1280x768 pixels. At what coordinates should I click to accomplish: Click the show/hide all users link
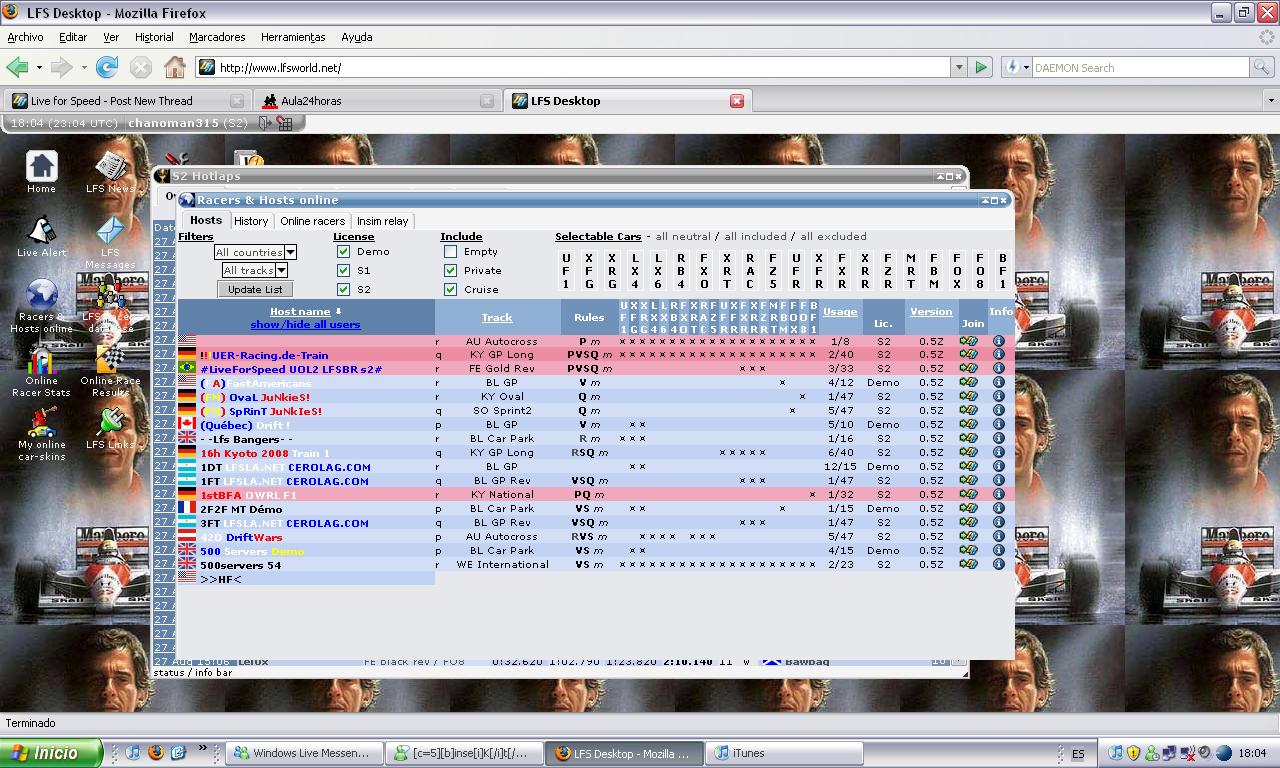[305, 324]
